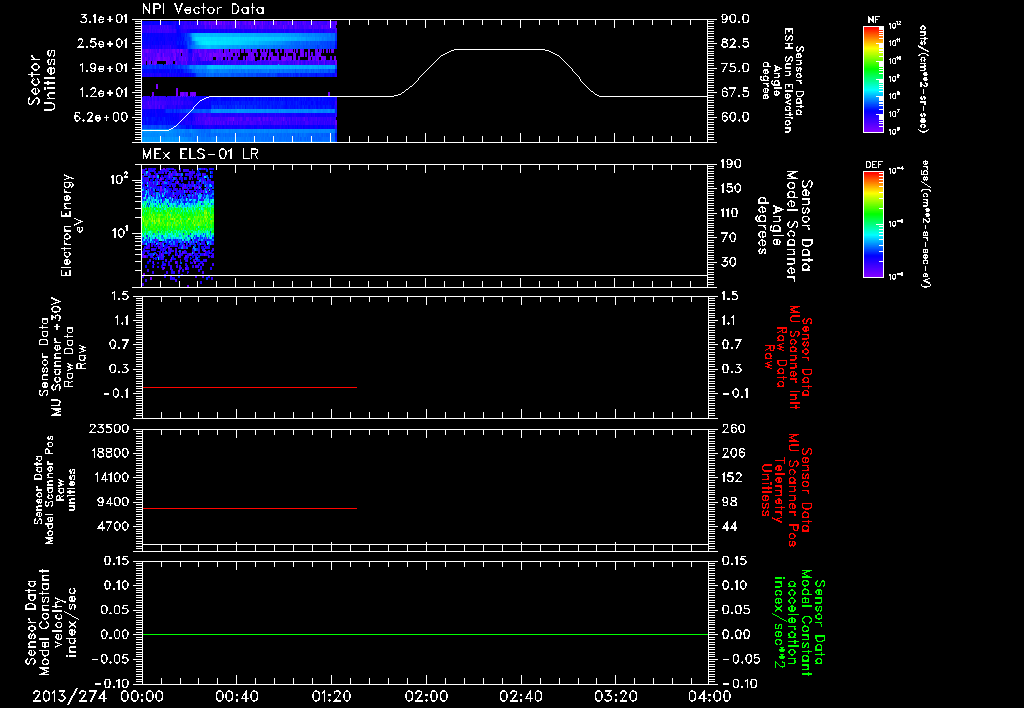Click the '3.1e+01' sector tick value
Screen dimensions: 1024x708
point(104,19)
